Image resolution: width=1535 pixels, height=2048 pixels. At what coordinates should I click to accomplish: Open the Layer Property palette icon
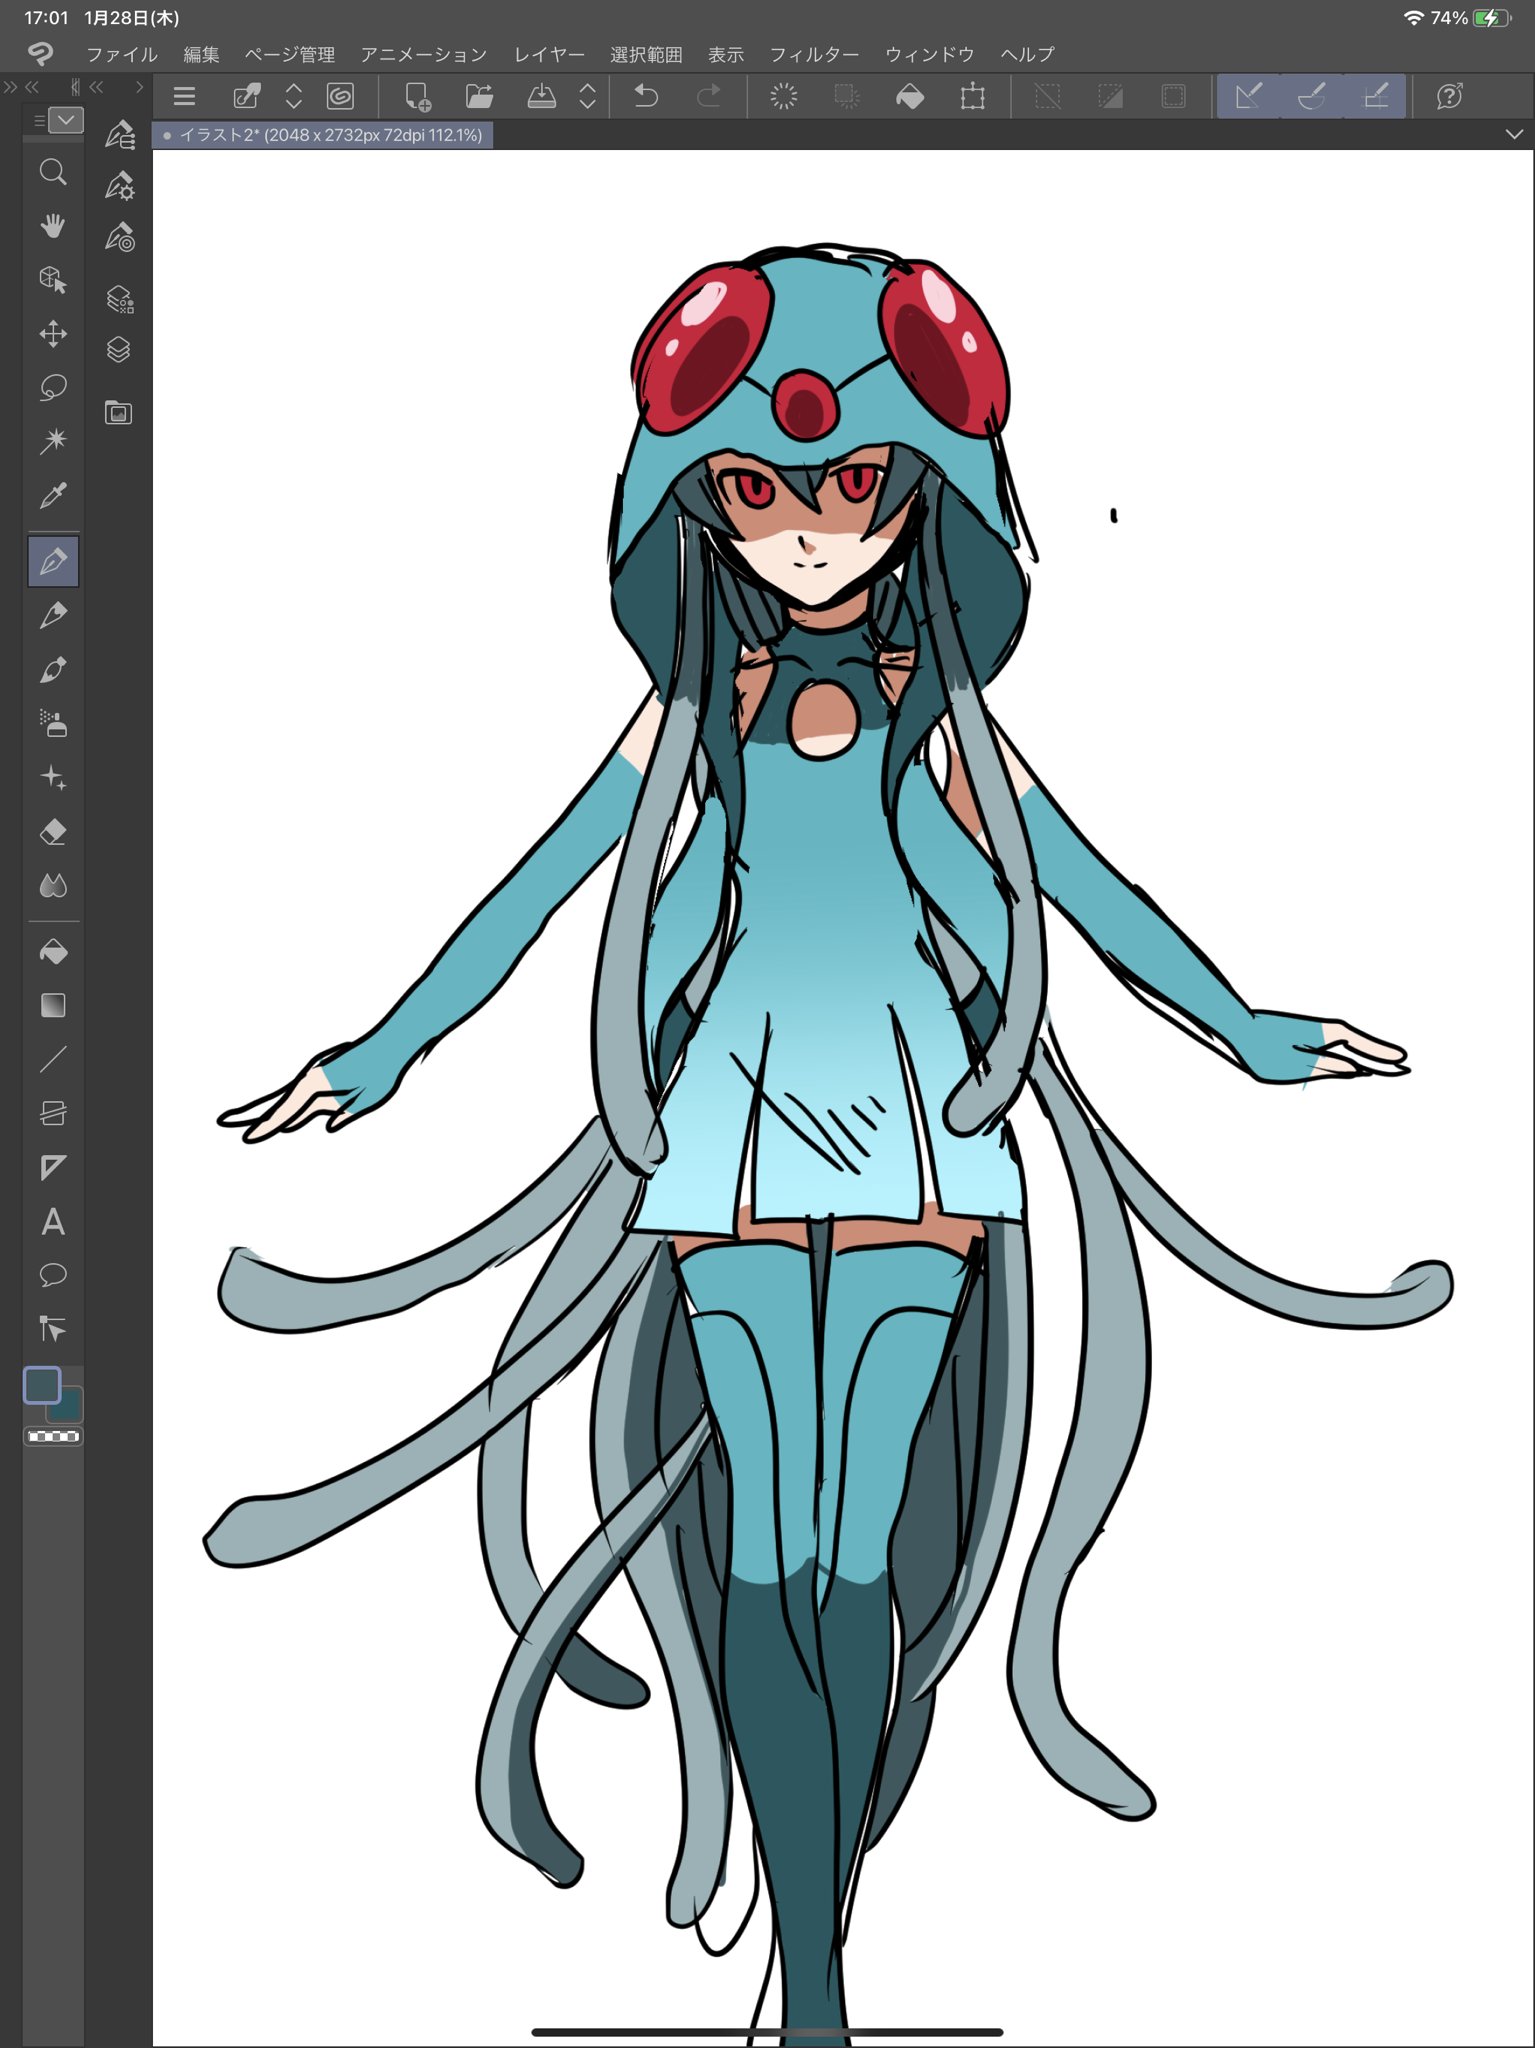pyautogui.click(x=120, y=299)
